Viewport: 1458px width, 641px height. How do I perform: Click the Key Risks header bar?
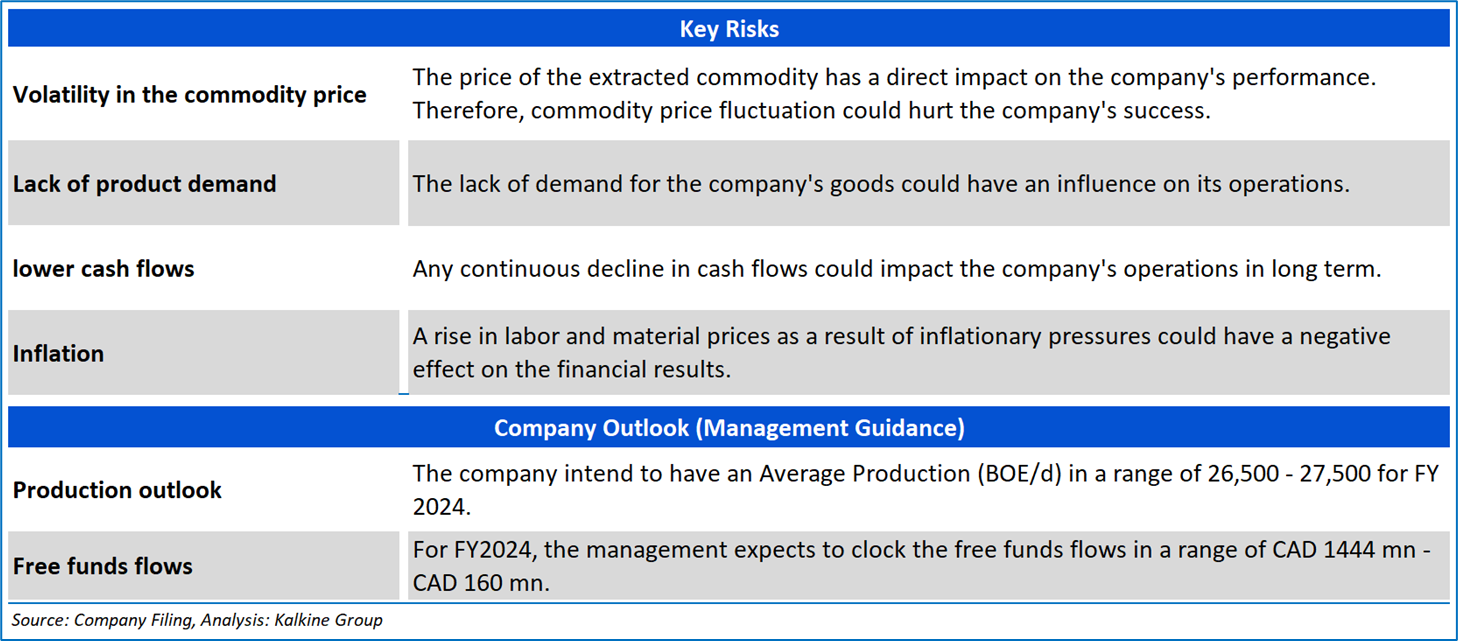[728, 29]
